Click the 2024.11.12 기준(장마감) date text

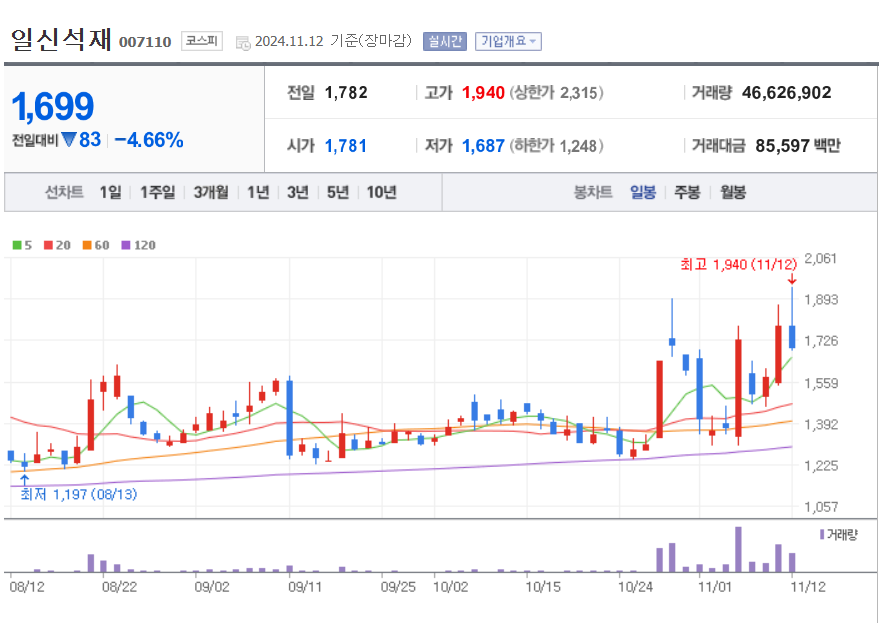pyautogui.click(x=334, y=41)
